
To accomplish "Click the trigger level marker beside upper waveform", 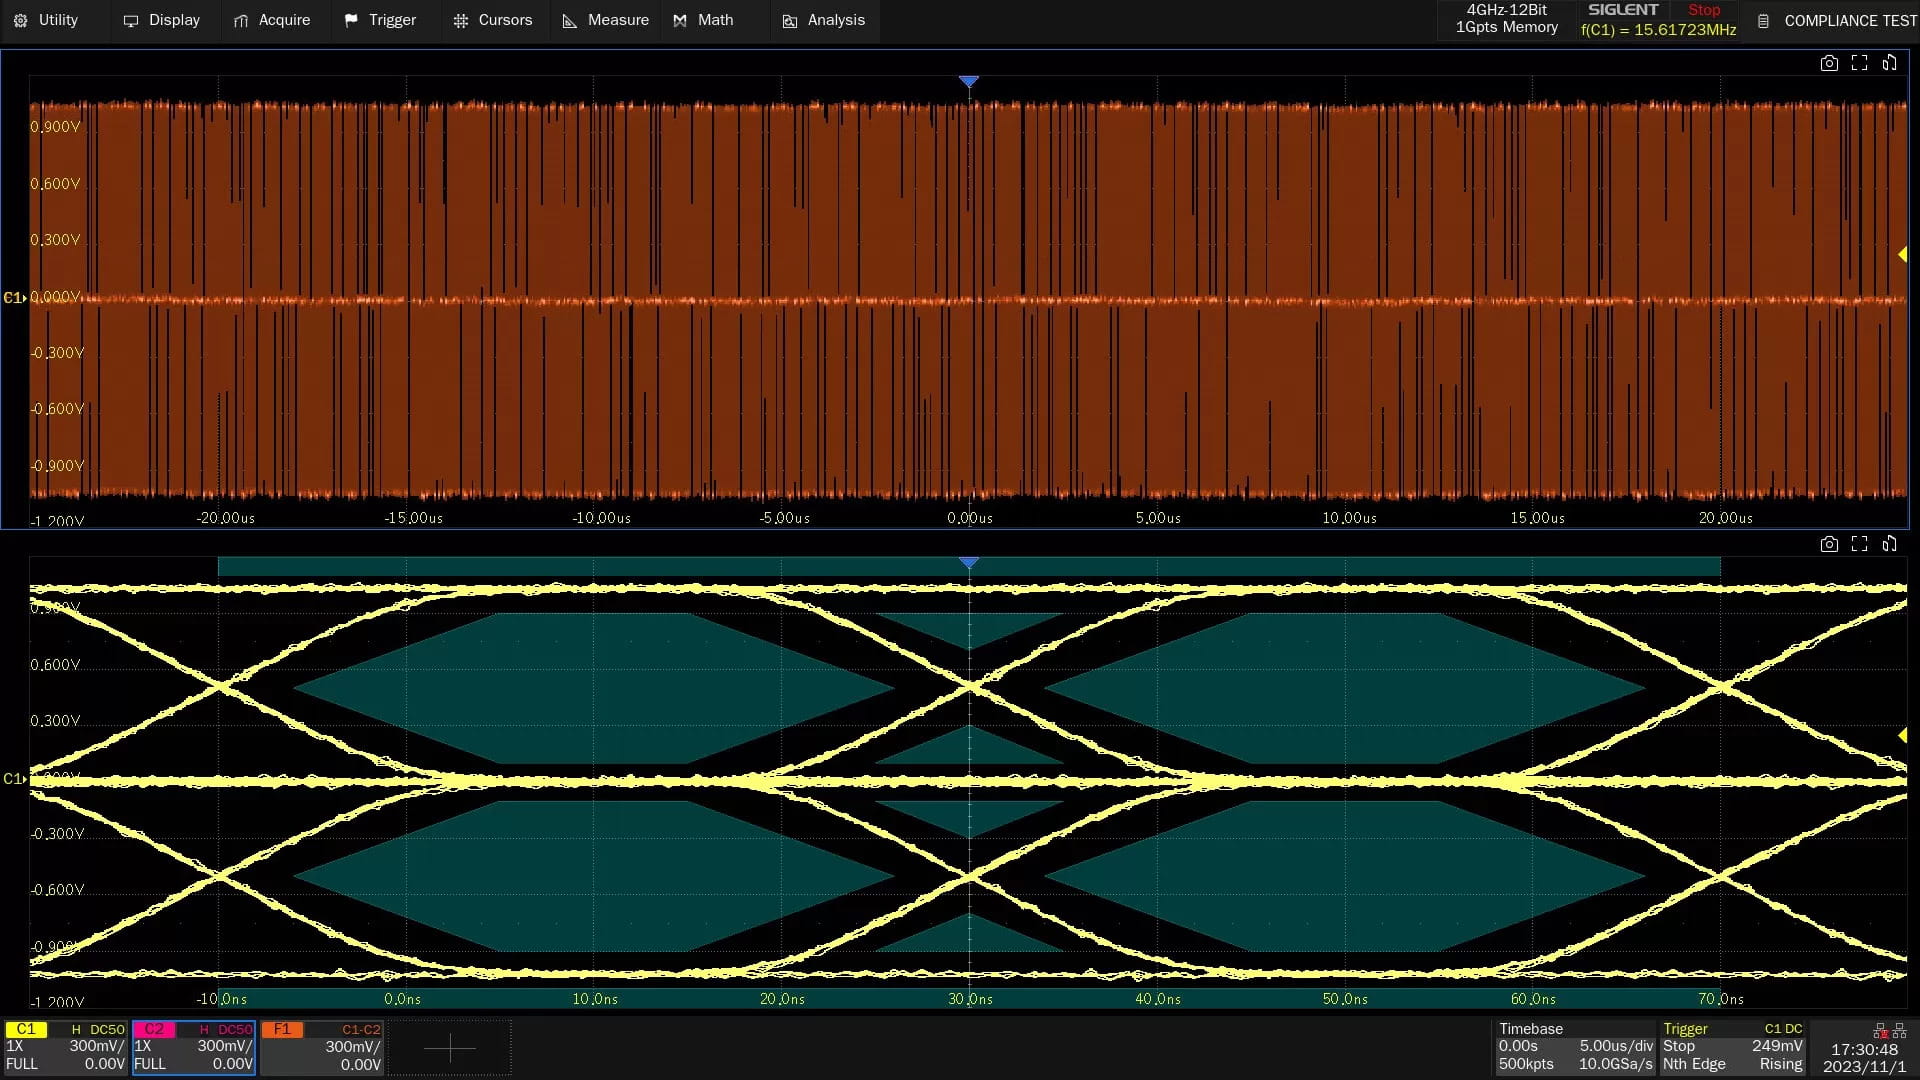I will pyautogui.click(x=1902, y=255).
